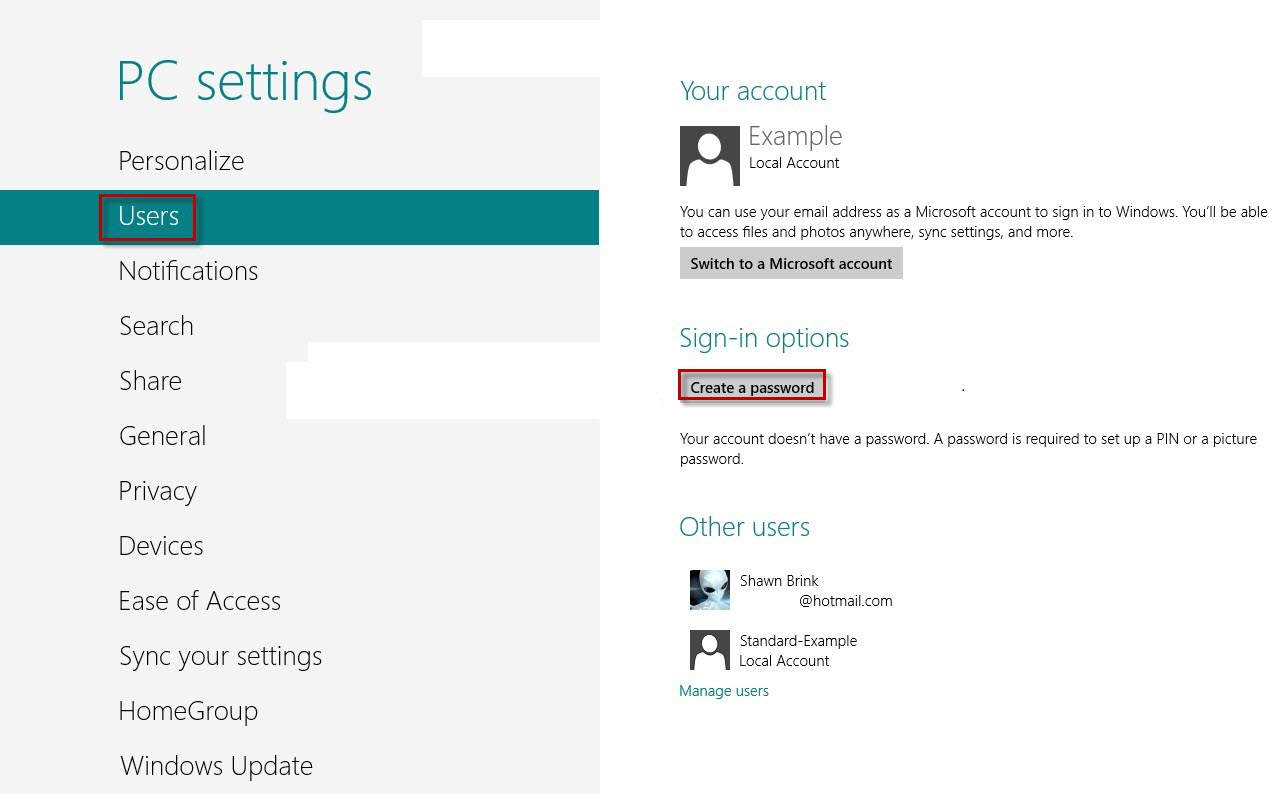Select the Standard-Example account name
Screen dimensions: 1274x794
coord(798,641)
